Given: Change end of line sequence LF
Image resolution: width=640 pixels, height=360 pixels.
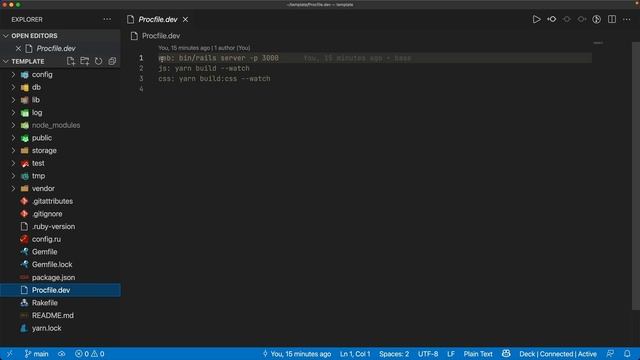Looking at the screenshot, I should (x=451, y=354).
